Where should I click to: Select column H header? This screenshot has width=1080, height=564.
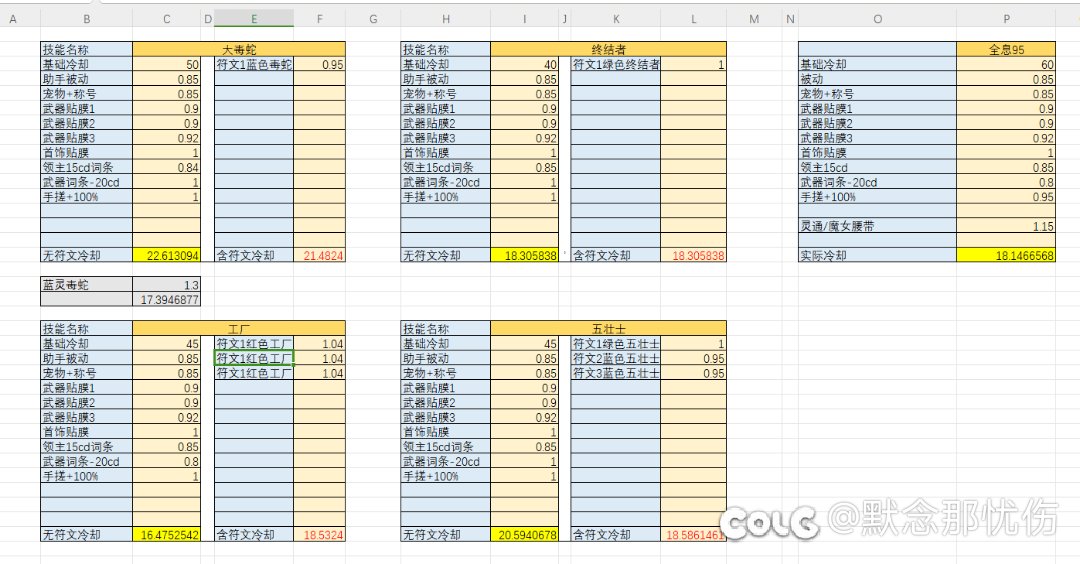[446, 19]
